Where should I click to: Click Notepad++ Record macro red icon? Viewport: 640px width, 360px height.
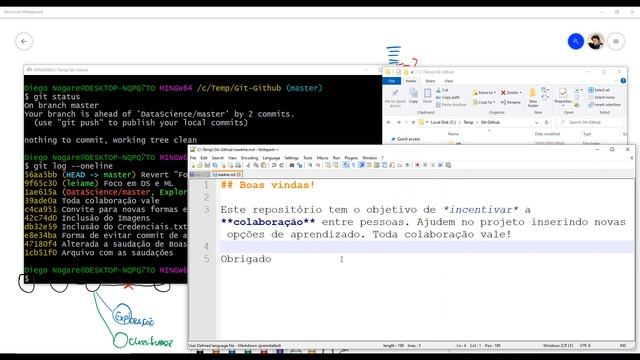[x=417, y=165]
